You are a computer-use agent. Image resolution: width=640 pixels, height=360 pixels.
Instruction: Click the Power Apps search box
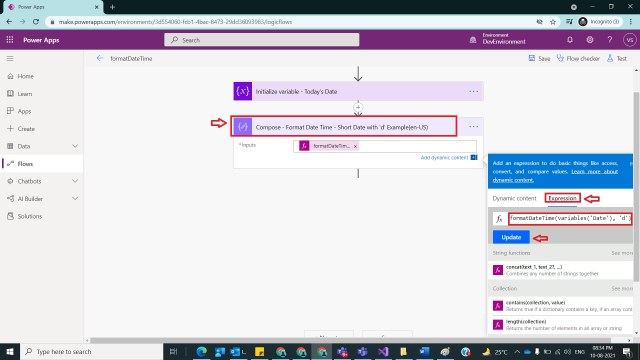(262, 40)
